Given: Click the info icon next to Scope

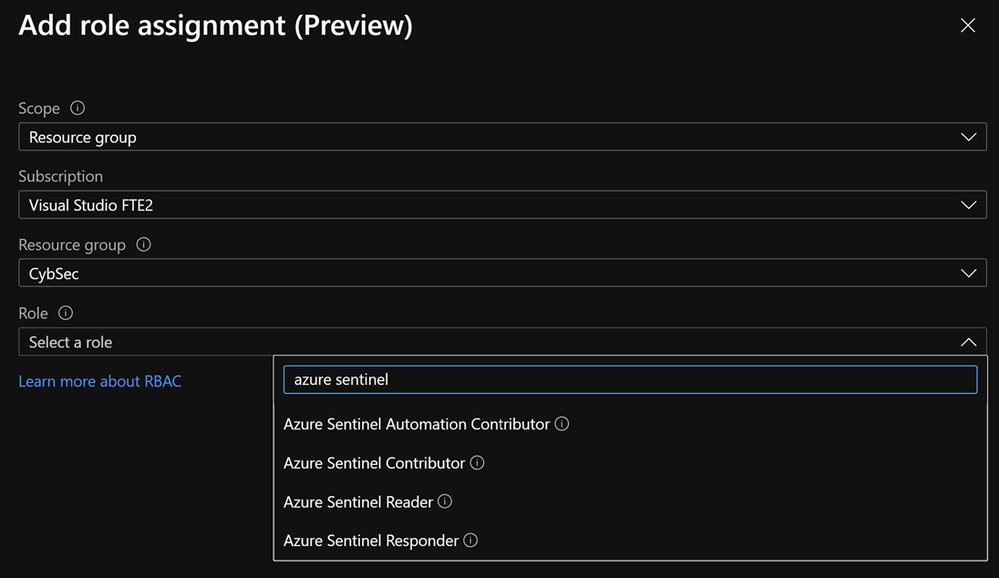Looking at the screenshot, I should [x=78, y=108].
